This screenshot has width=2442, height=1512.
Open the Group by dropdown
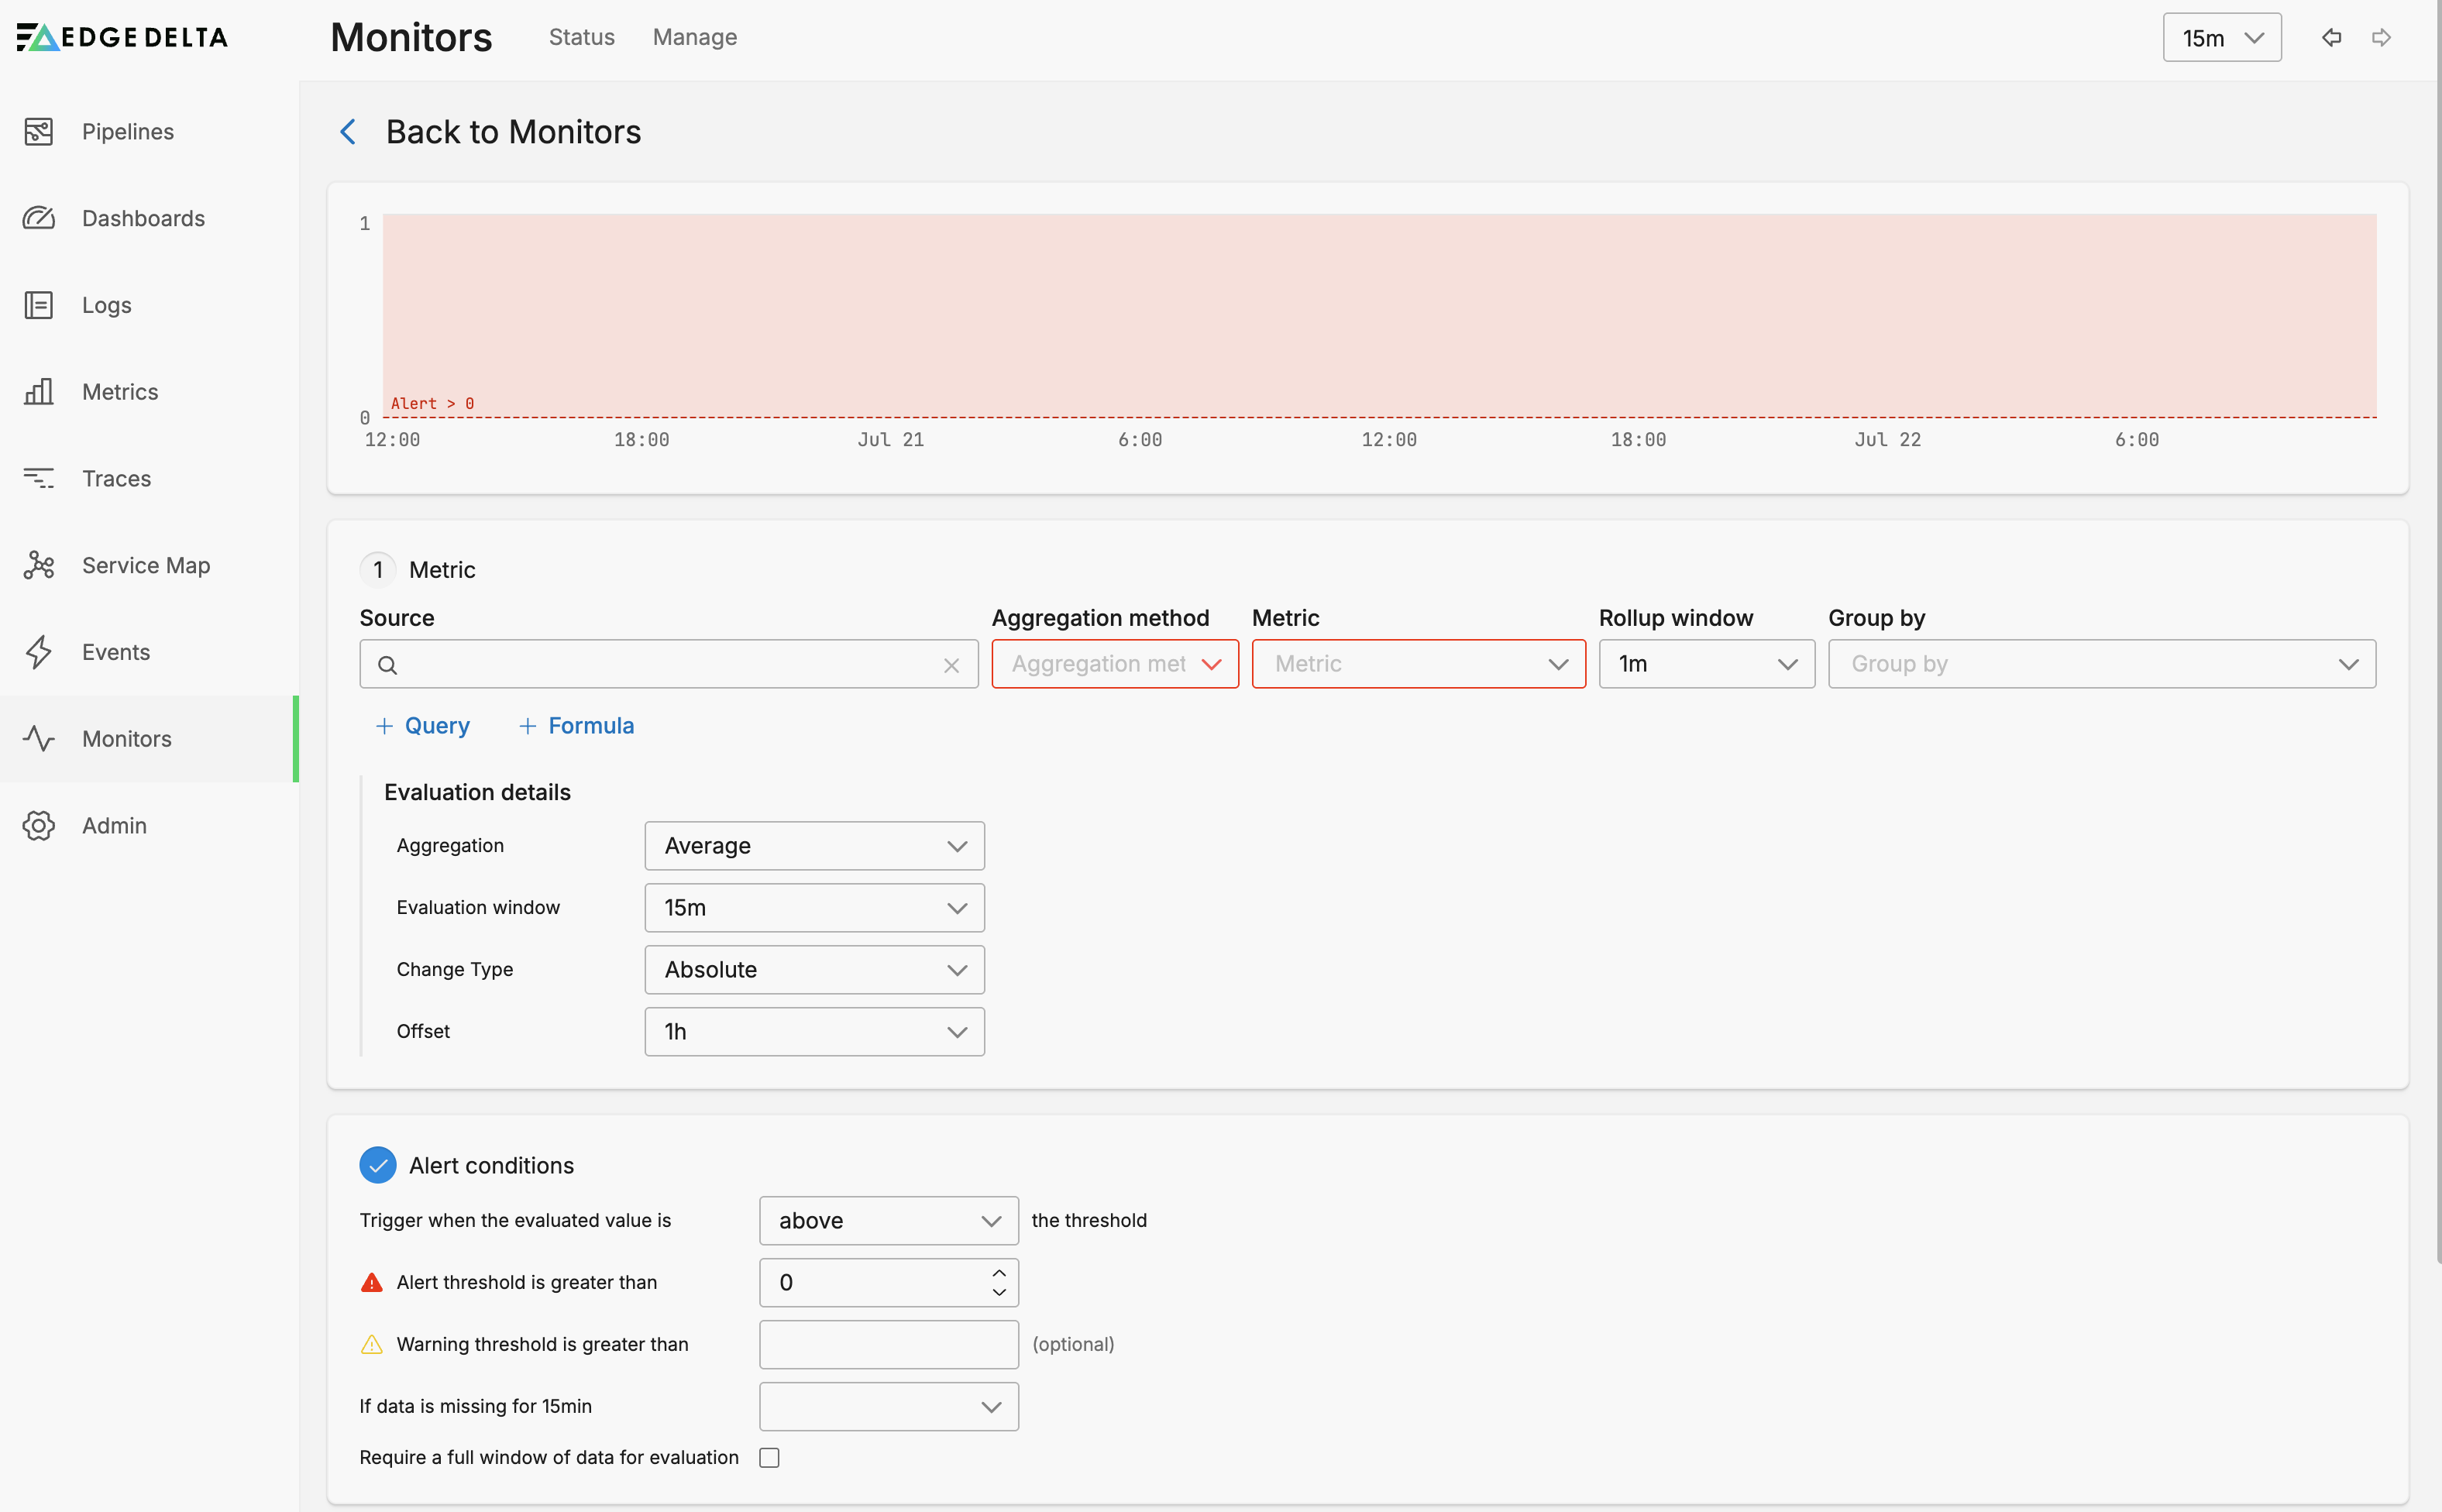[2102, 664]
